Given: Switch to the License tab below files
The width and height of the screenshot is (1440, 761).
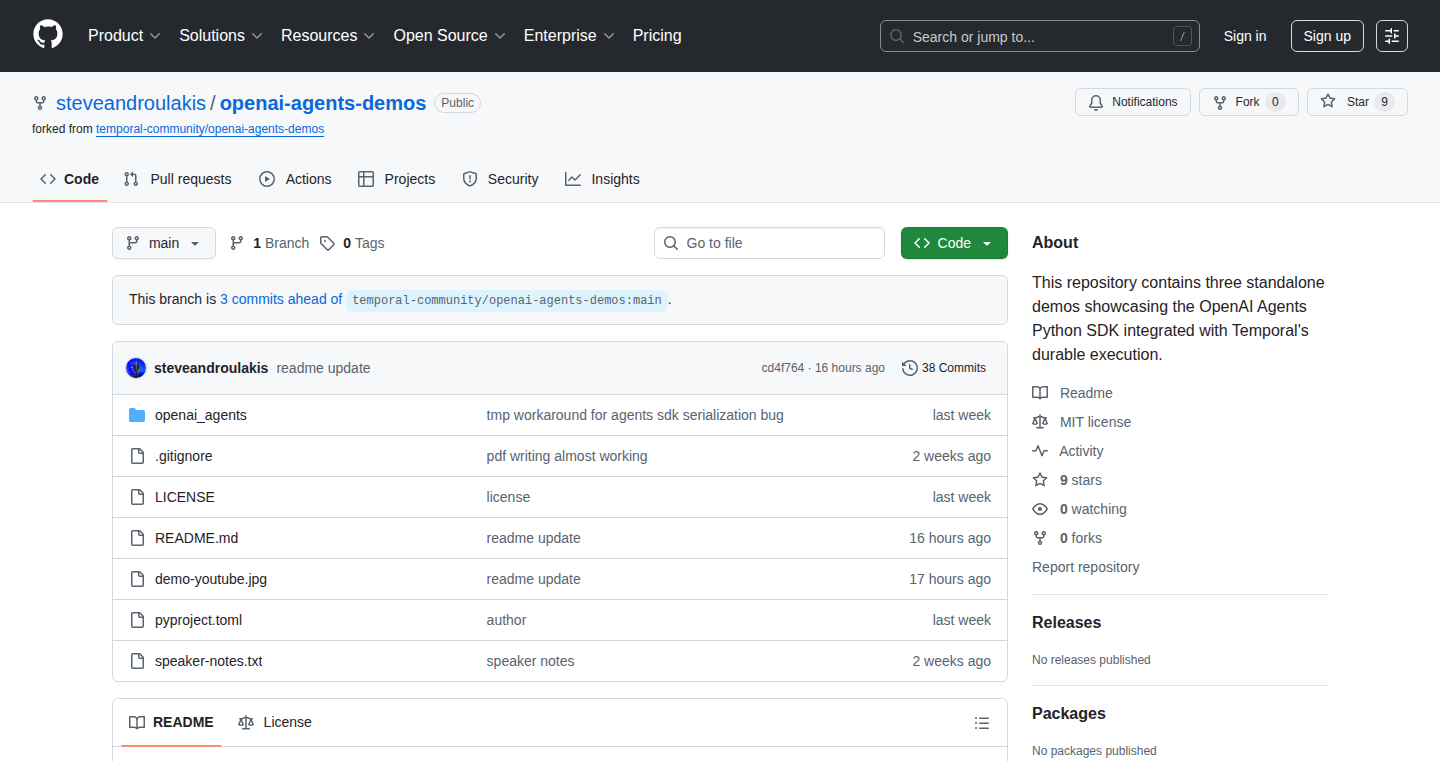Looking at the screenshot, I should (275, 722).
